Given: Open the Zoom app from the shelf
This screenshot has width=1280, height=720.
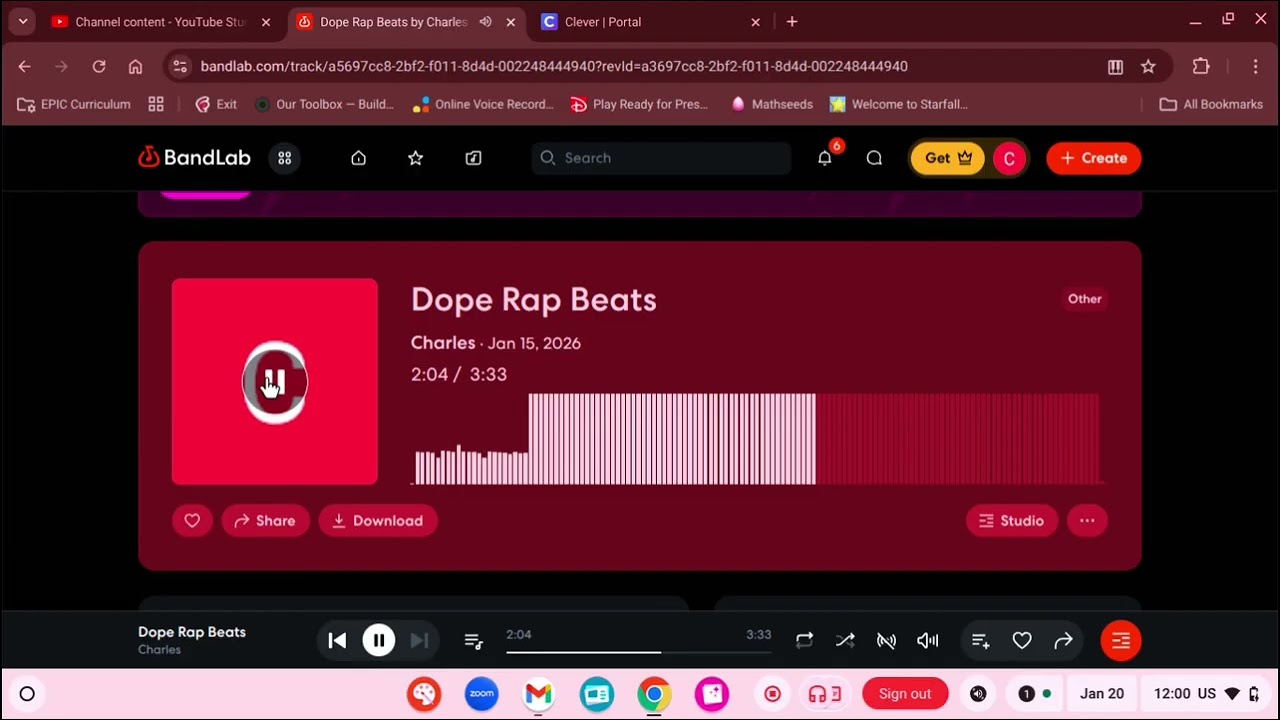Looking at the screenshot, I should click(481, 694).
